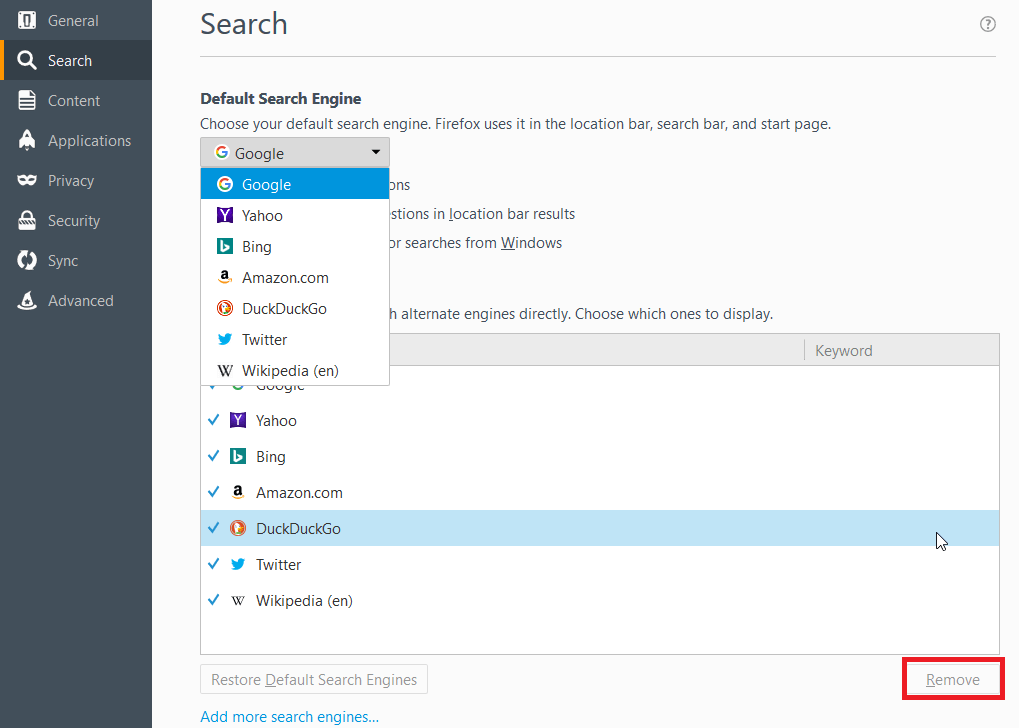Click the Advanced wizard hat icon
Image resolution: width=1019 pixels, height=728 pixels.
point(27,300)
